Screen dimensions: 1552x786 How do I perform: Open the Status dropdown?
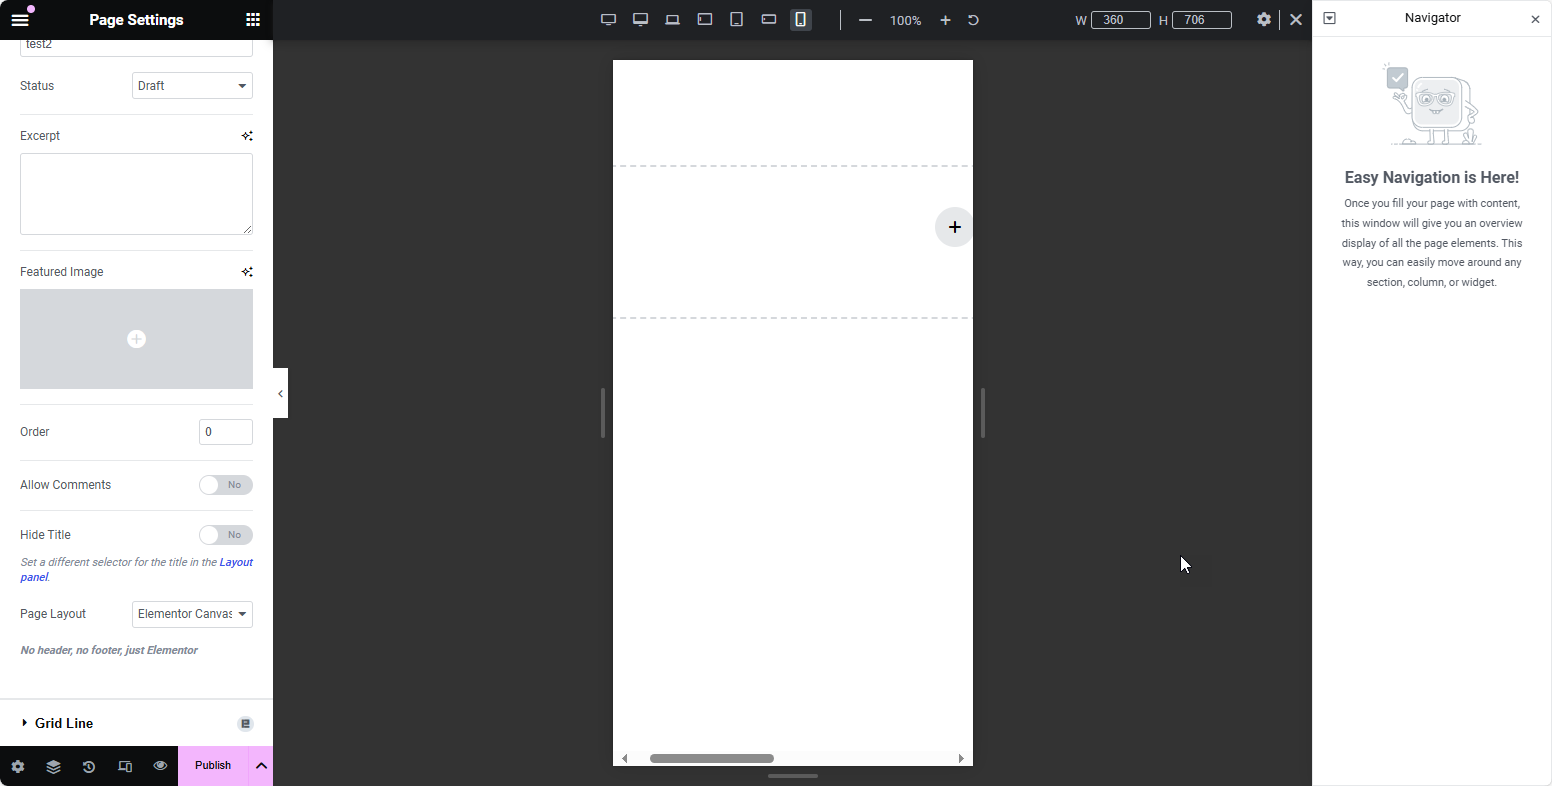pyautogui.click(x=192, y=86)
